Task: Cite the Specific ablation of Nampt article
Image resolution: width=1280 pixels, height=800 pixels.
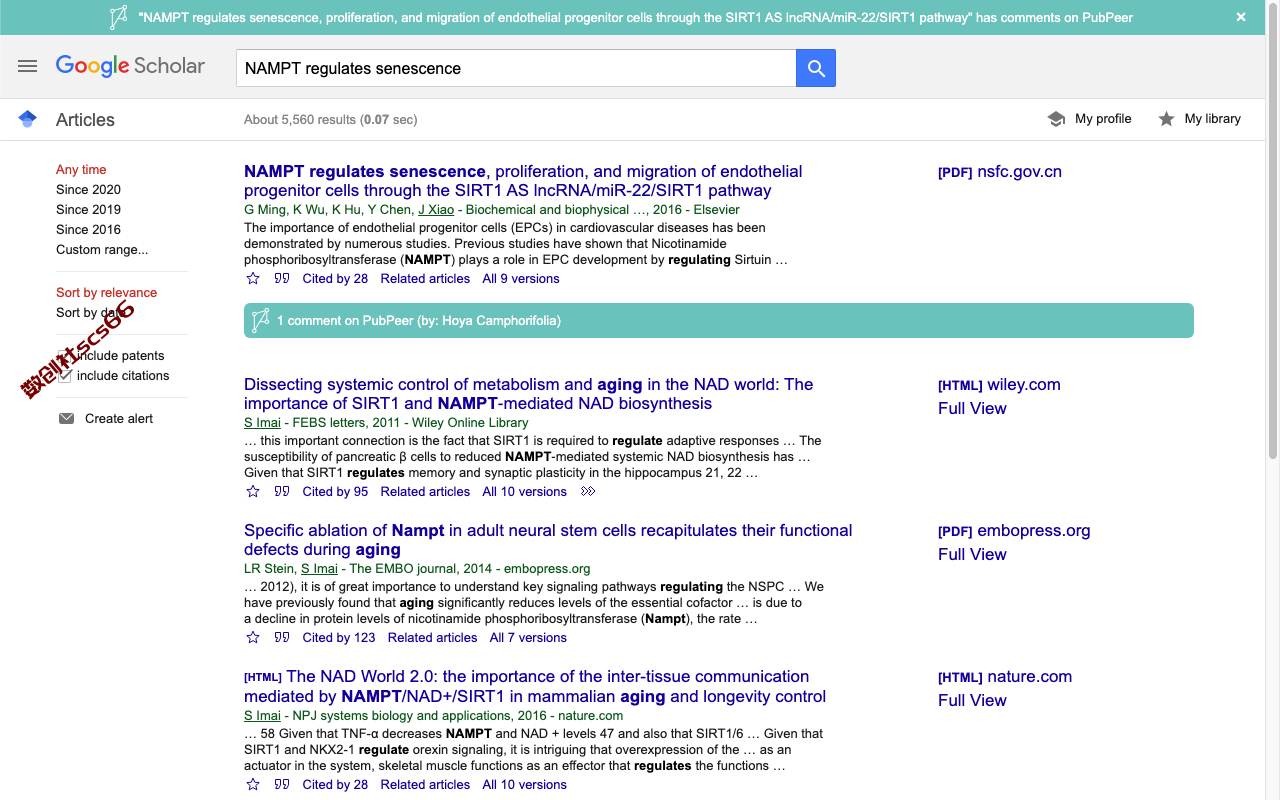Action: [x=282, y=638]
